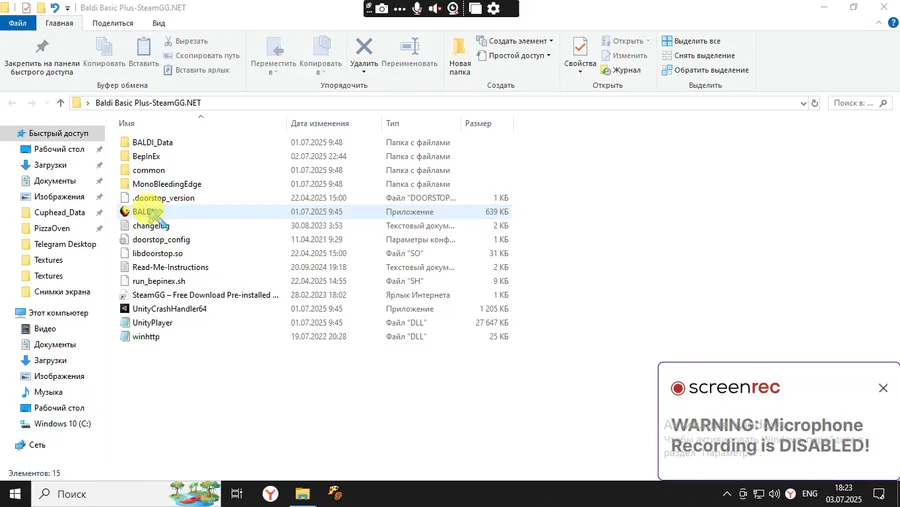Open Создать элемент dropdown
This screenshot has height=507, width=900.
click(515, 41)
